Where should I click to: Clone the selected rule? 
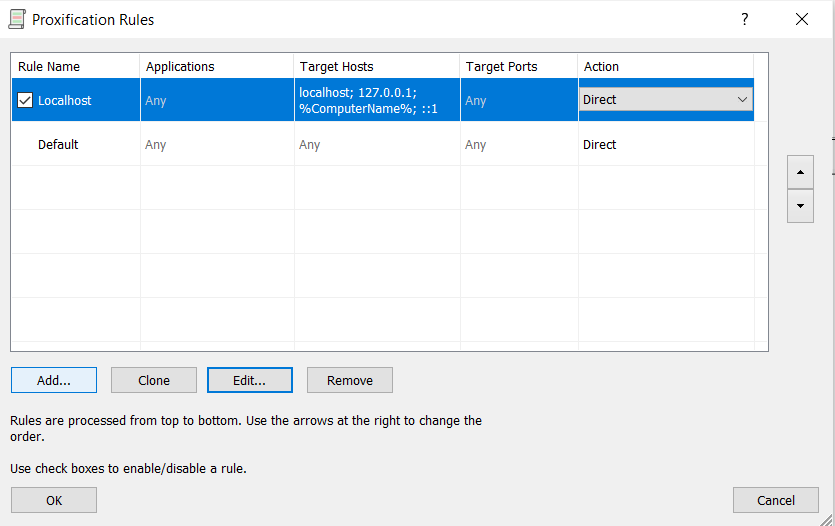point(154,380)
